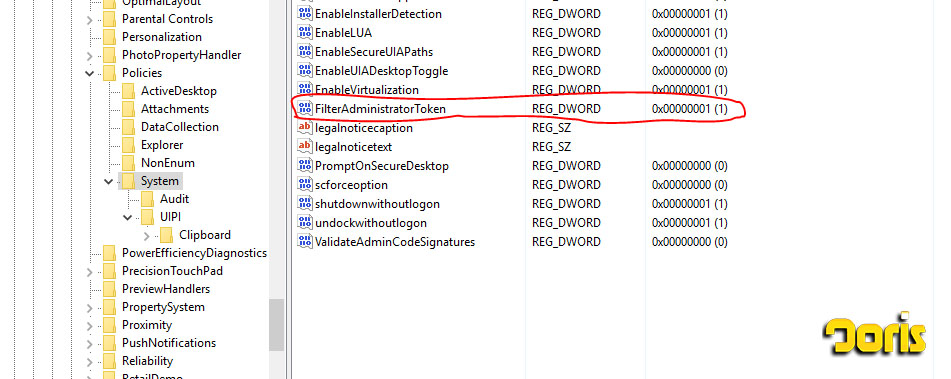
Task: Click the Personalization folder icon
Action: pyautogui.click(x=109, y=37)
